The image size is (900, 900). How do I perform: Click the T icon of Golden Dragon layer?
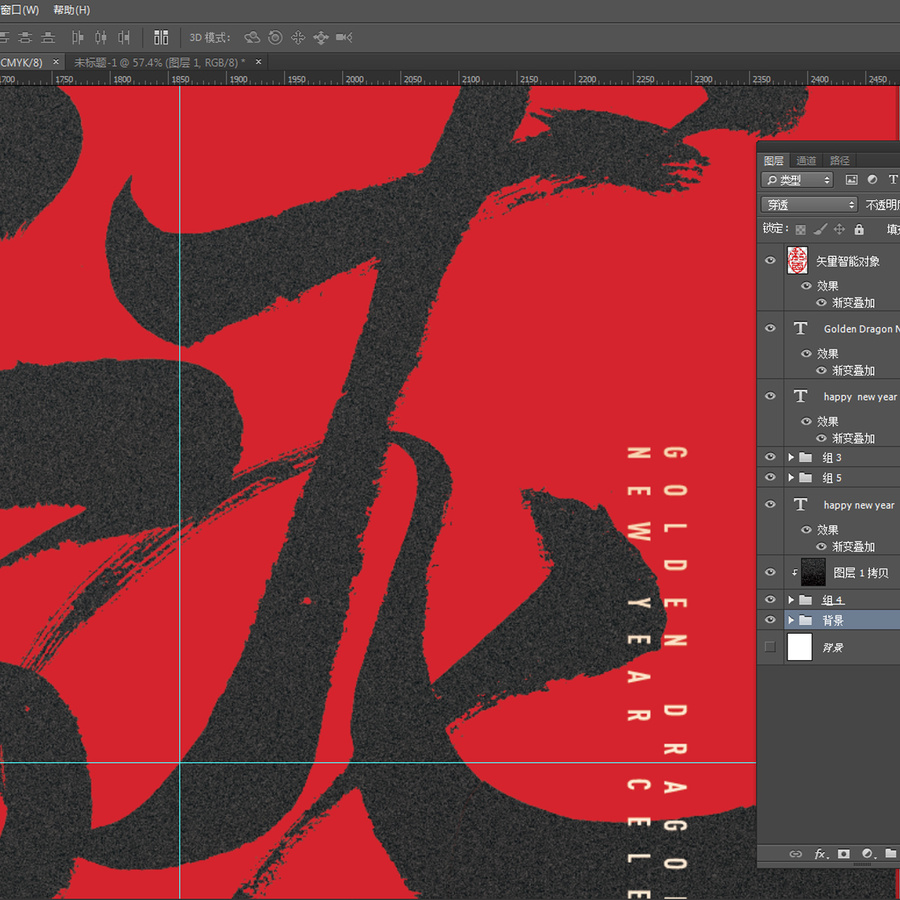pyautogui.click(x=801, y=328)
